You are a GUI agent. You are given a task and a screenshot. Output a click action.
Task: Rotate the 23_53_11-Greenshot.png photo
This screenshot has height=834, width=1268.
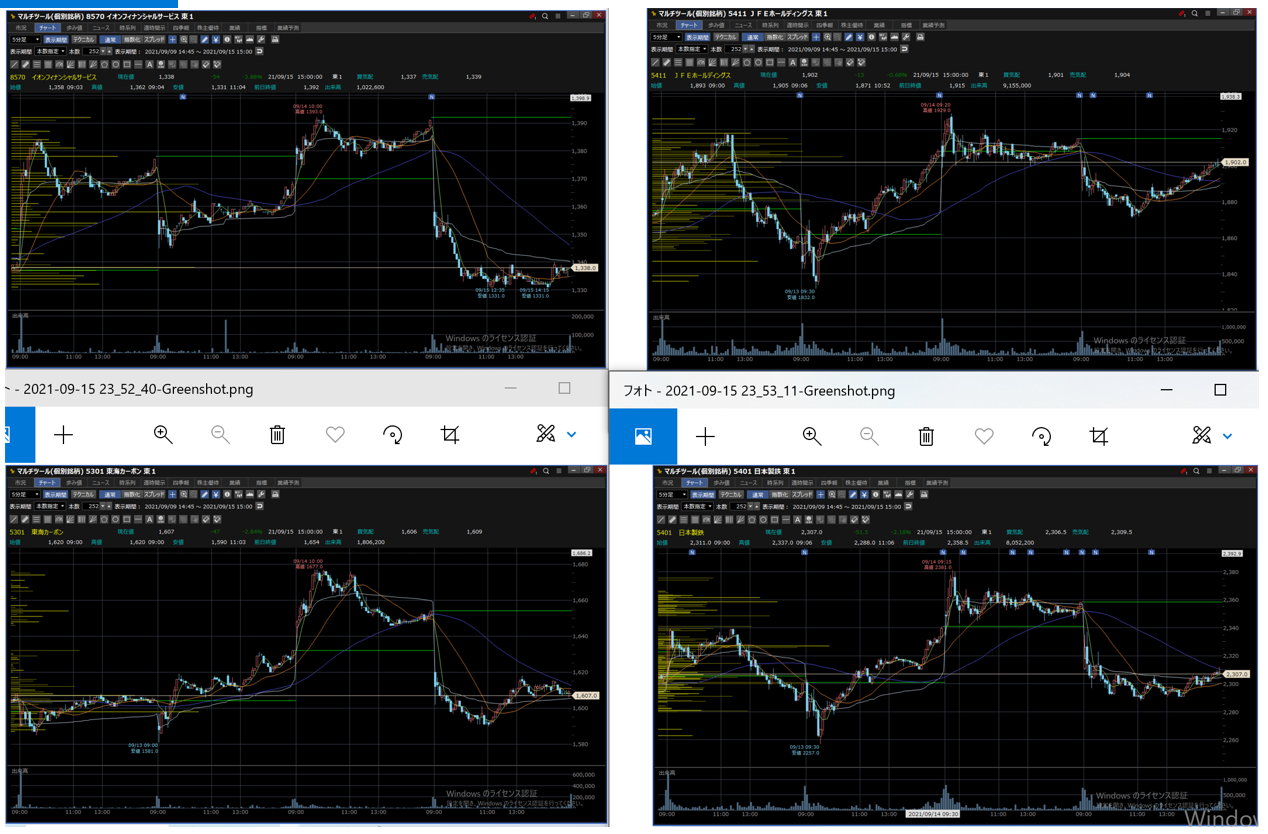[1042, 436]
